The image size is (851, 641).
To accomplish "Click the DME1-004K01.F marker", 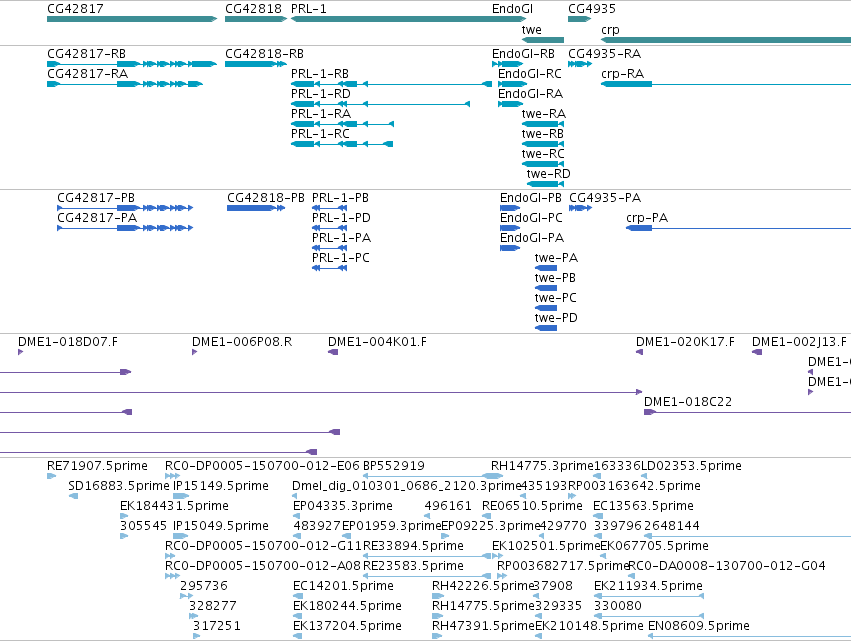I will pyautogui.click(x=333, y=352).
